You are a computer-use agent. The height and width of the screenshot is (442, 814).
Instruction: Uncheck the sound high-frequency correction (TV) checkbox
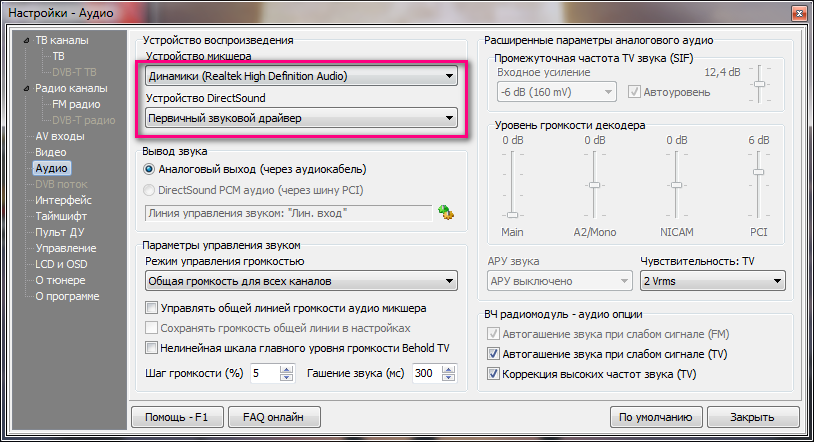(x=491, y=374)
